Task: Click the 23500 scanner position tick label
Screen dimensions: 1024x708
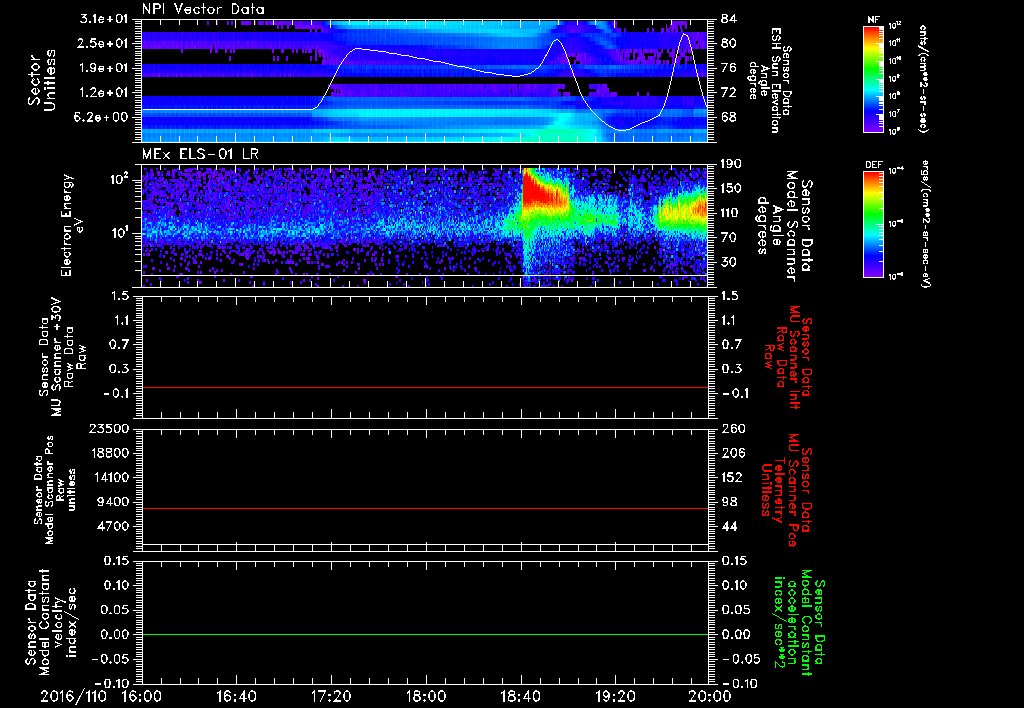Action: 110,429
